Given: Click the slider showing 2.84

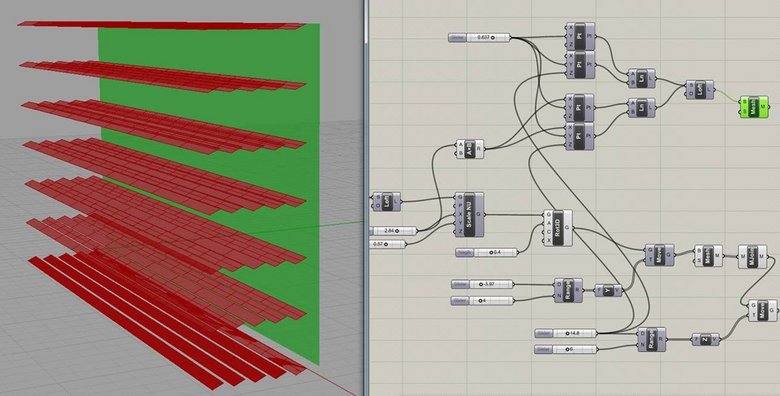Looking at the screenshot, I should pyautogui.click(x=393, y=231).
